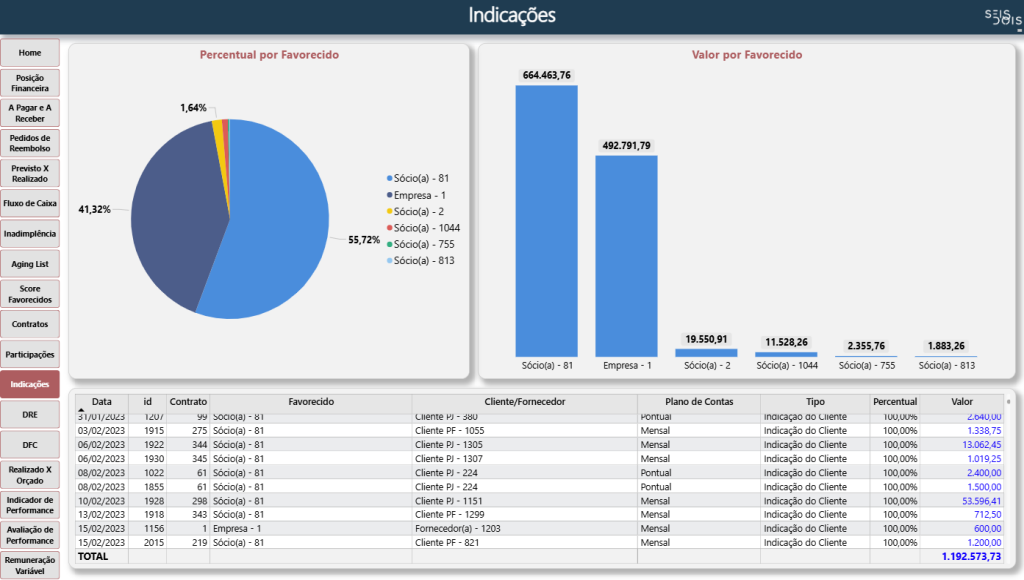Click the SEIS logo in the header
This screenshot has height=580, width=1024.
(x=997, y=15)
